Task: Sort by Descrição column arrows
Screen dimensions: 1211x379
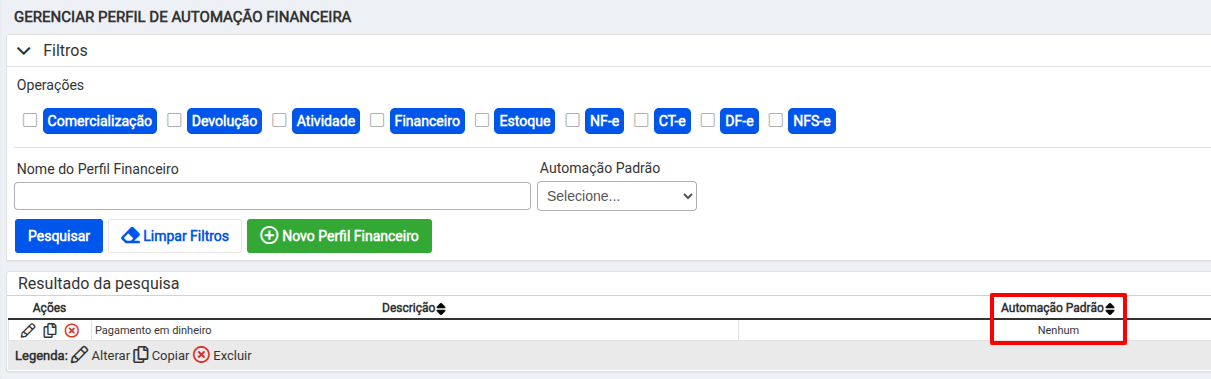Action: [441, 308]
